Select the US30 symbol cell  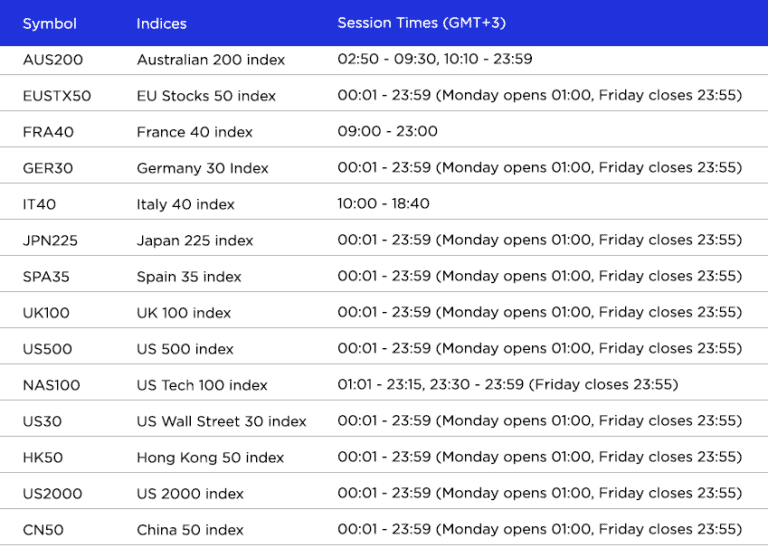click(x=42, y=422)
